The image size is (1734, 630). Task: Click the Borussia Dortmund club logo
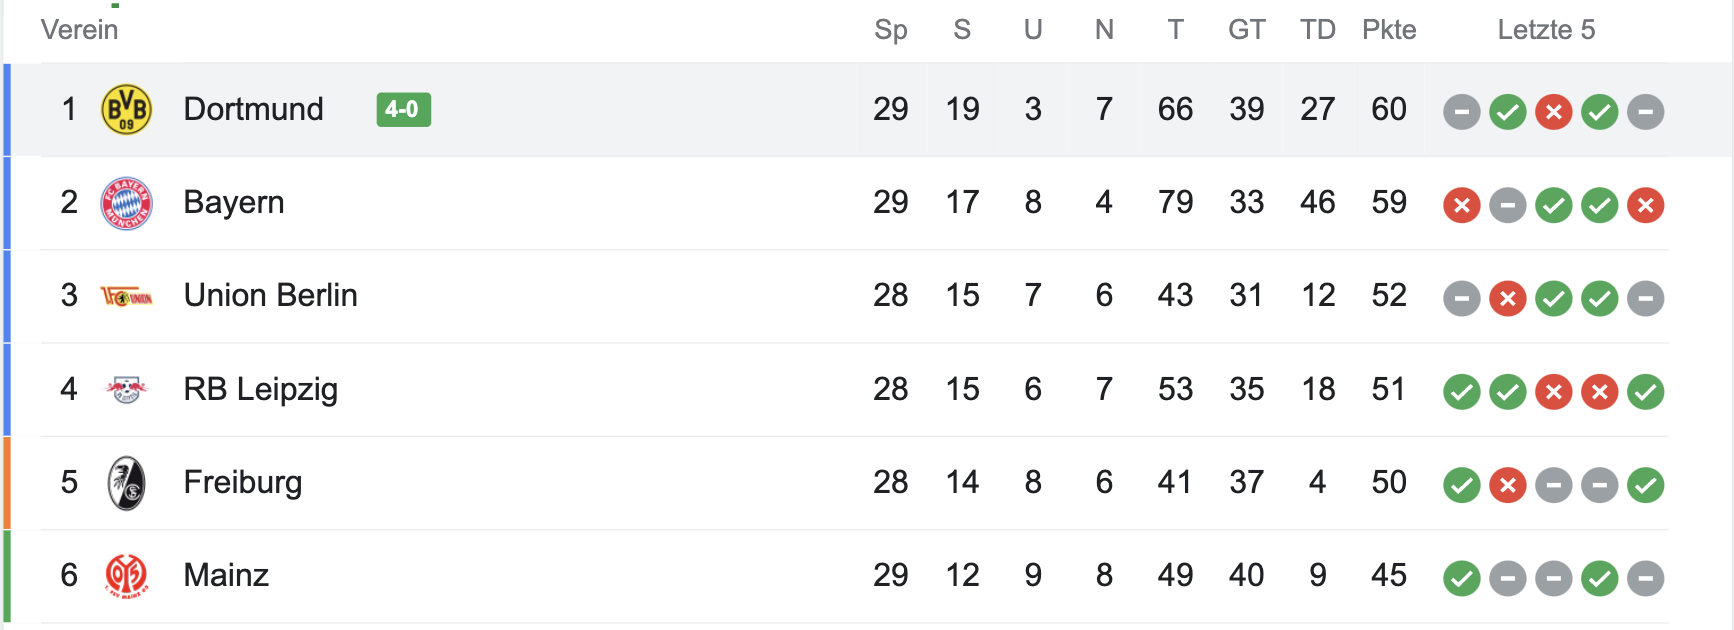(127, 109)
